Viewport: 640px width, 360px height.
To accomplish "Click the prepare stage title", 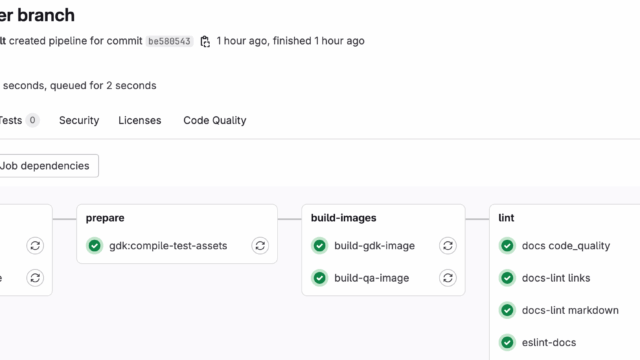I will 105,218.
